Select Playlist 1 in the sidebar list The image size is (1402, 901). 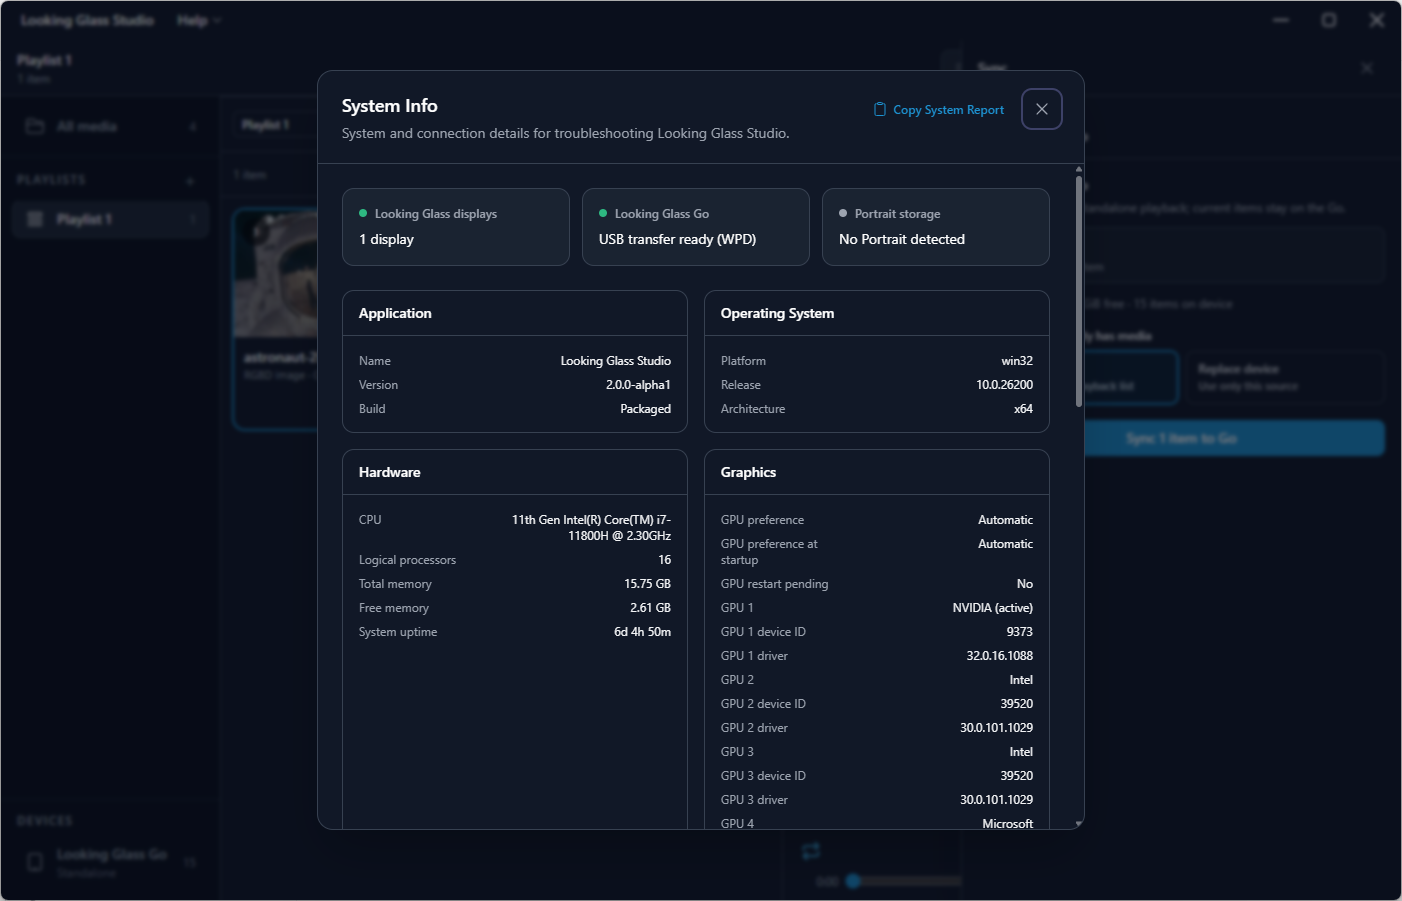click(110, 219)
